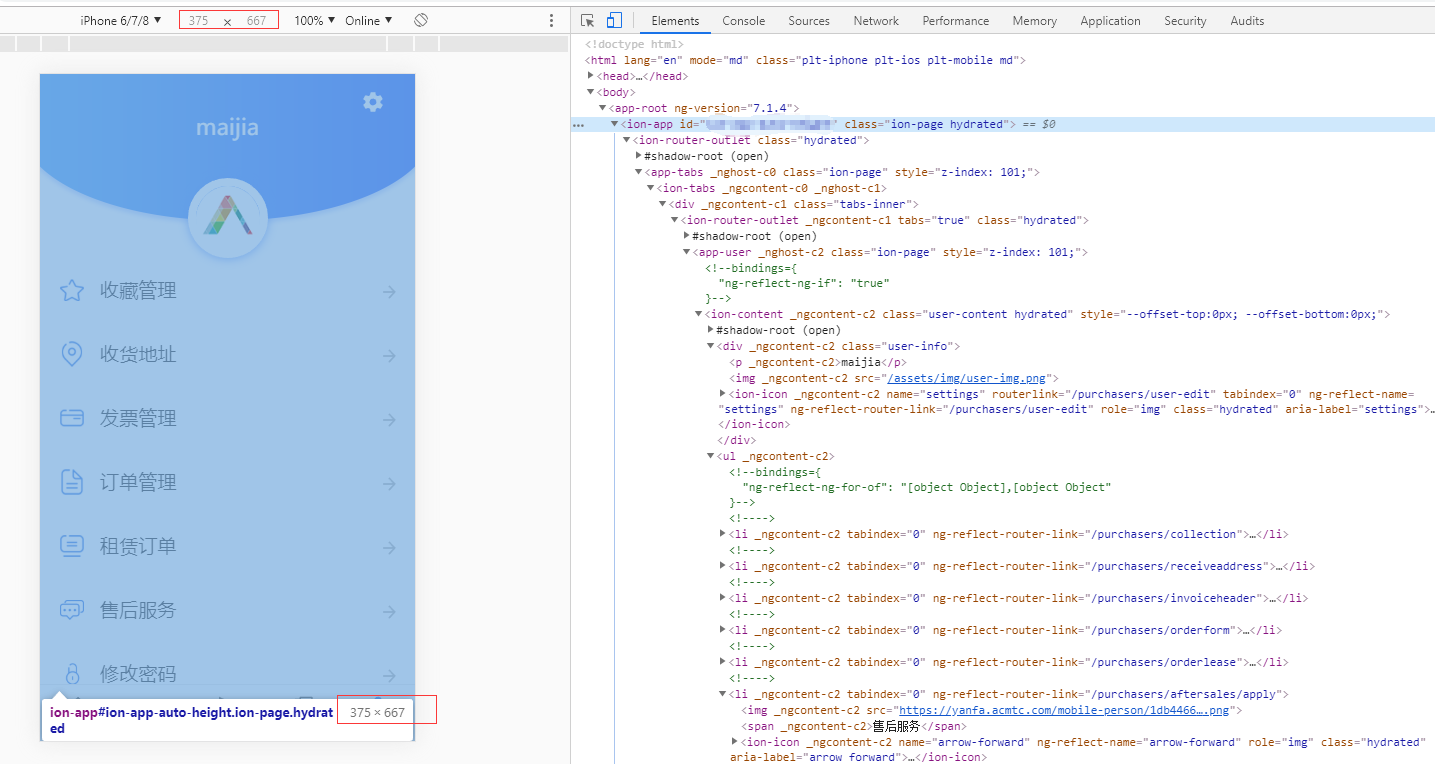Click the rotate device orientation icon

tap(421, 20)
